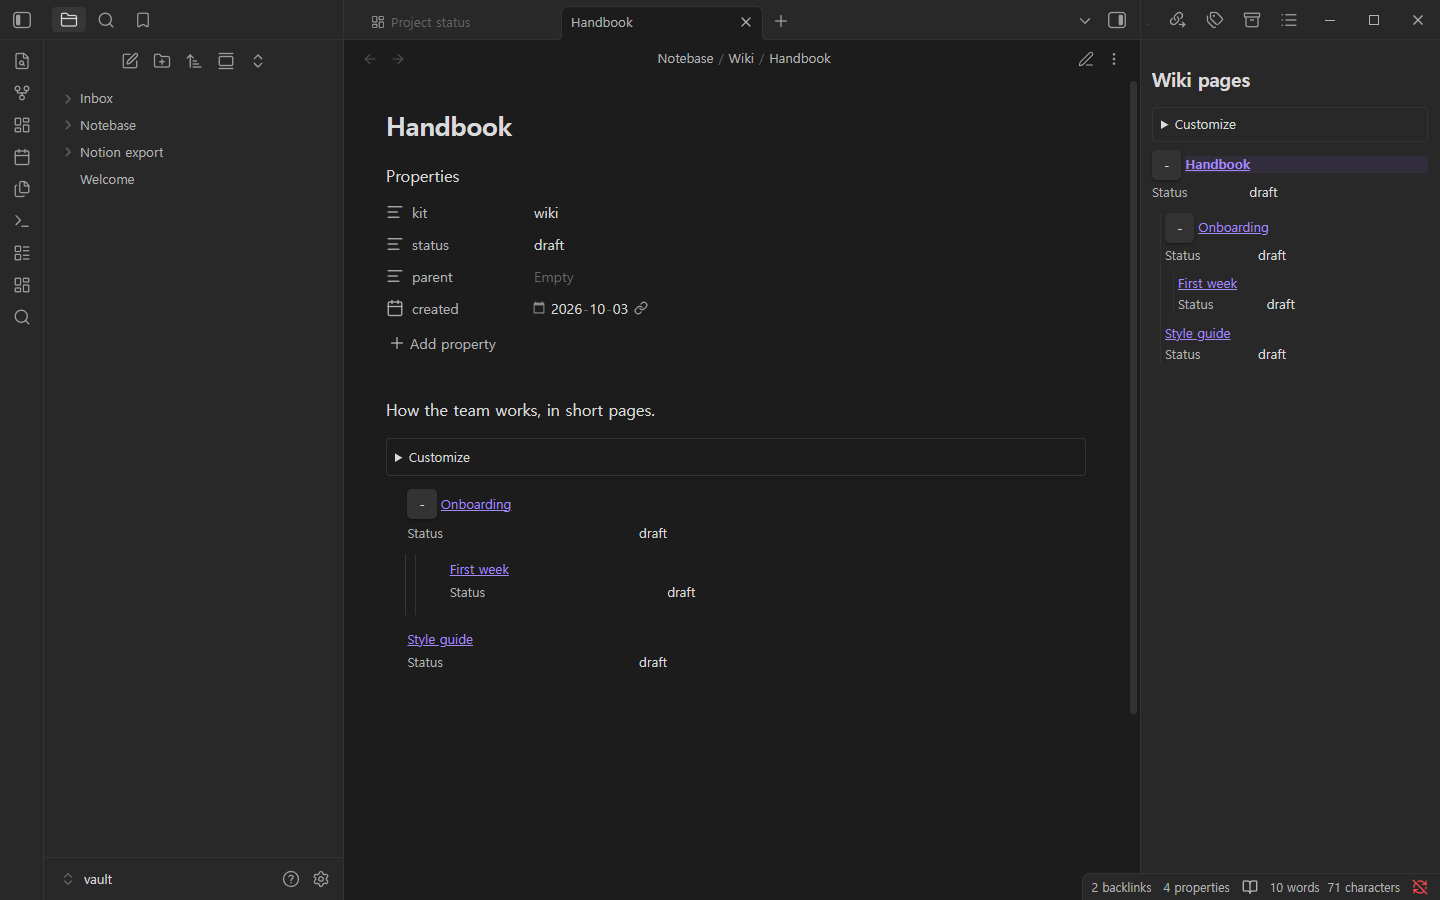The height and width of the screenshot is (900, 1440).
Task: Open the graph view ribbon icon
Action: coord(22,93)
